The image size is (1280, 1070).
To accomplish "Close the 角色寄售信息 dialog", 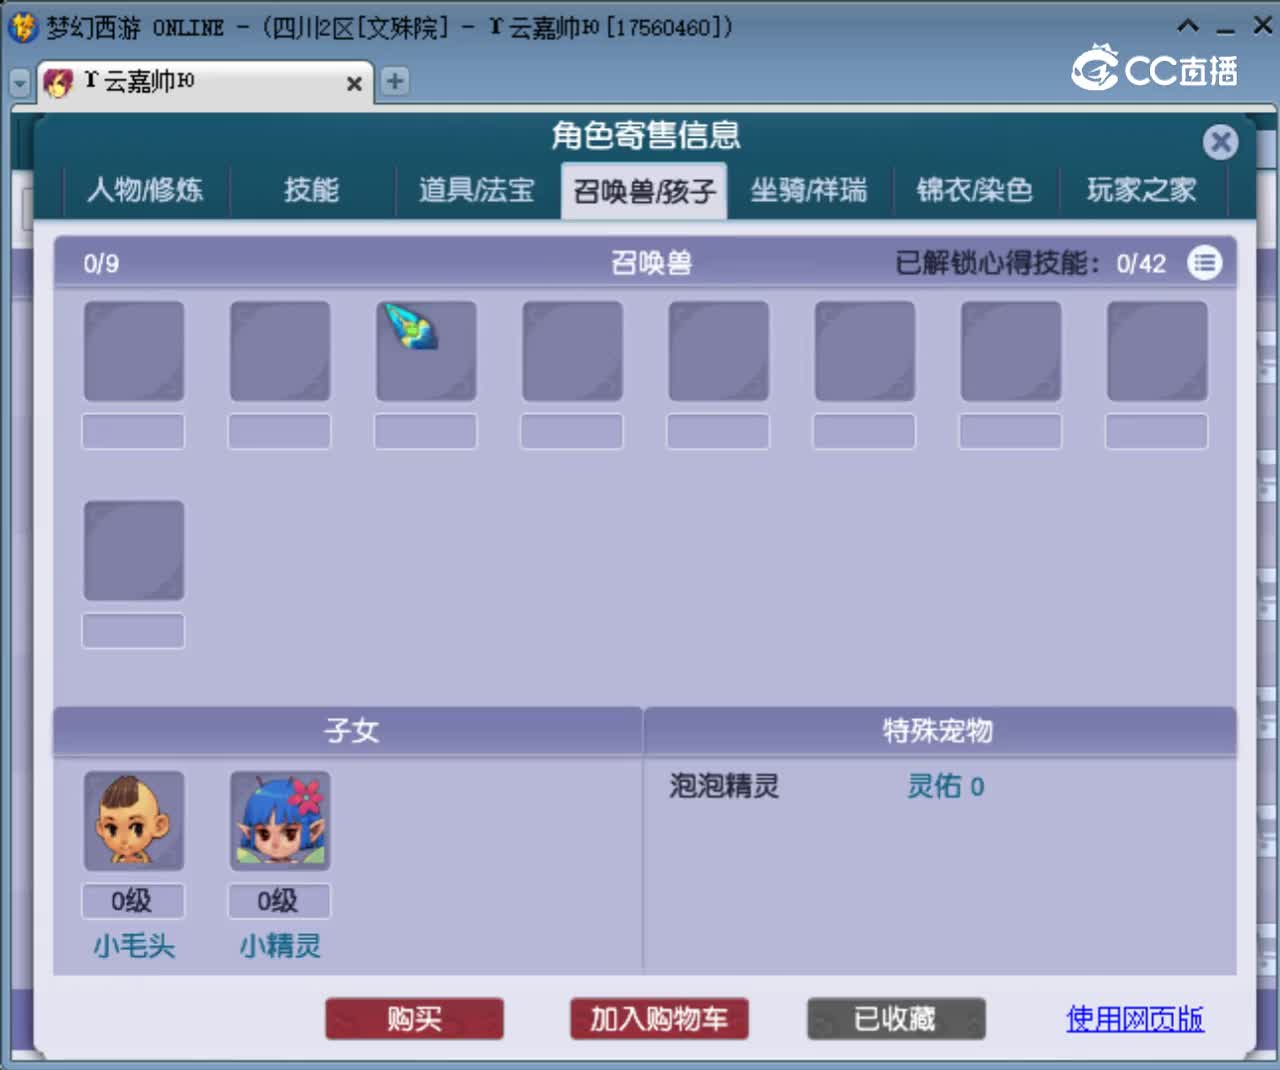I will pos(1220,142).
